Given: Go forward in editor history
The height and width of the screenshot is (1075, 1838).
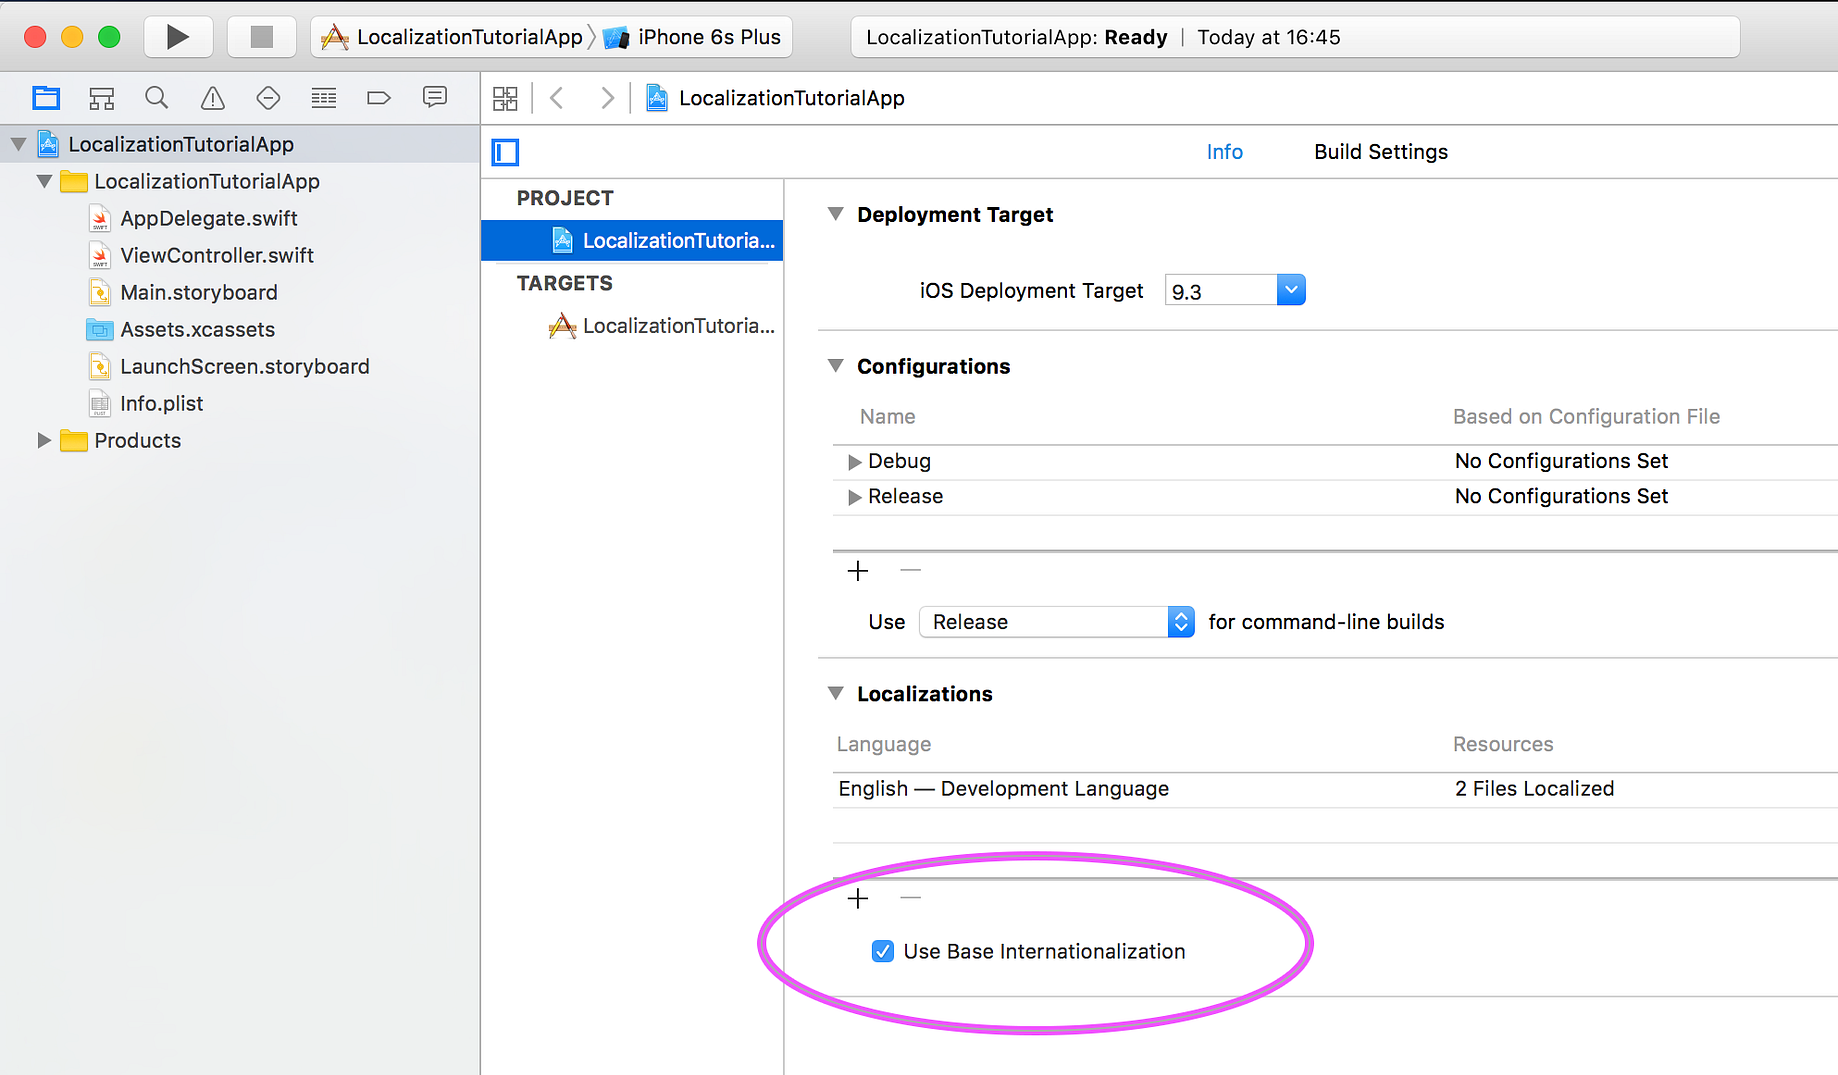Looking at the screenshot, I should pyautogui.click(x=607, y=98).
